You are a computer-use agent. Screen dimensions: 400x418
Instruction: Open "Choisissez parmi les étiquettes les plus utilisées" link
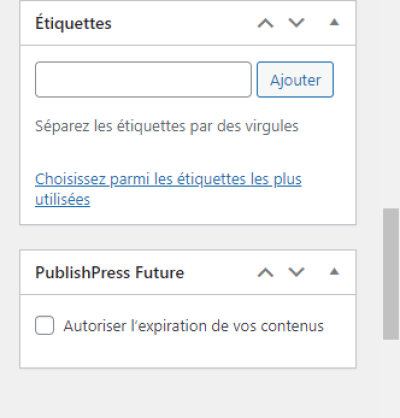point(168,189)
